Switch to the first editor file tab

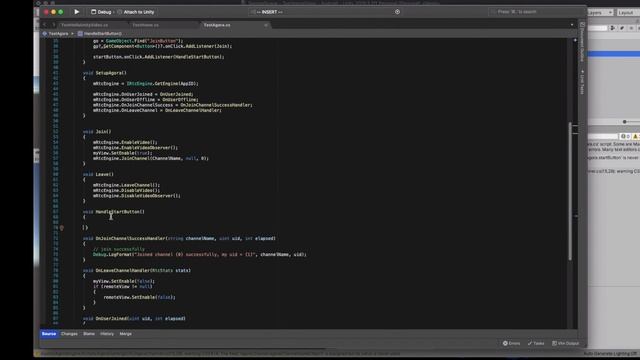84,25
